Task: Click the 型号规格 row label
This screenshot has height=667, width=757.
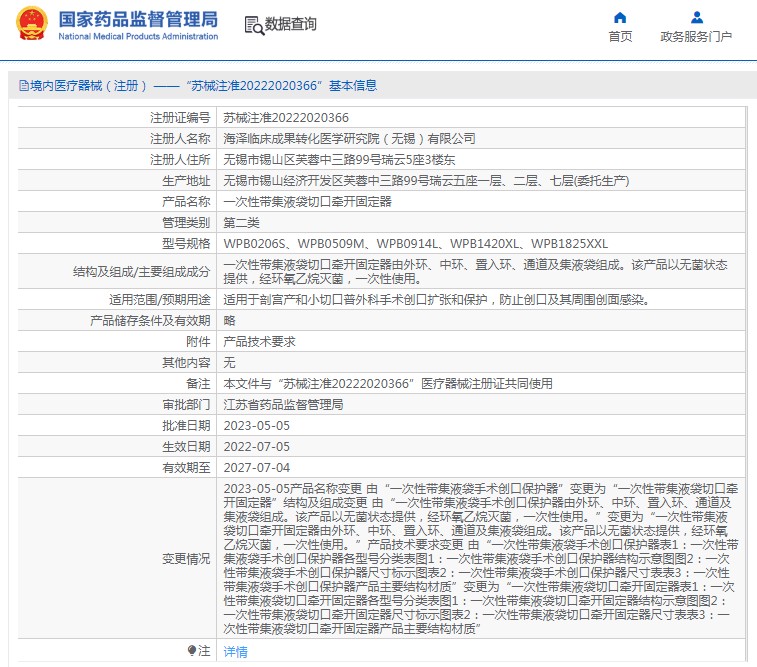Action: pos(186,244)
